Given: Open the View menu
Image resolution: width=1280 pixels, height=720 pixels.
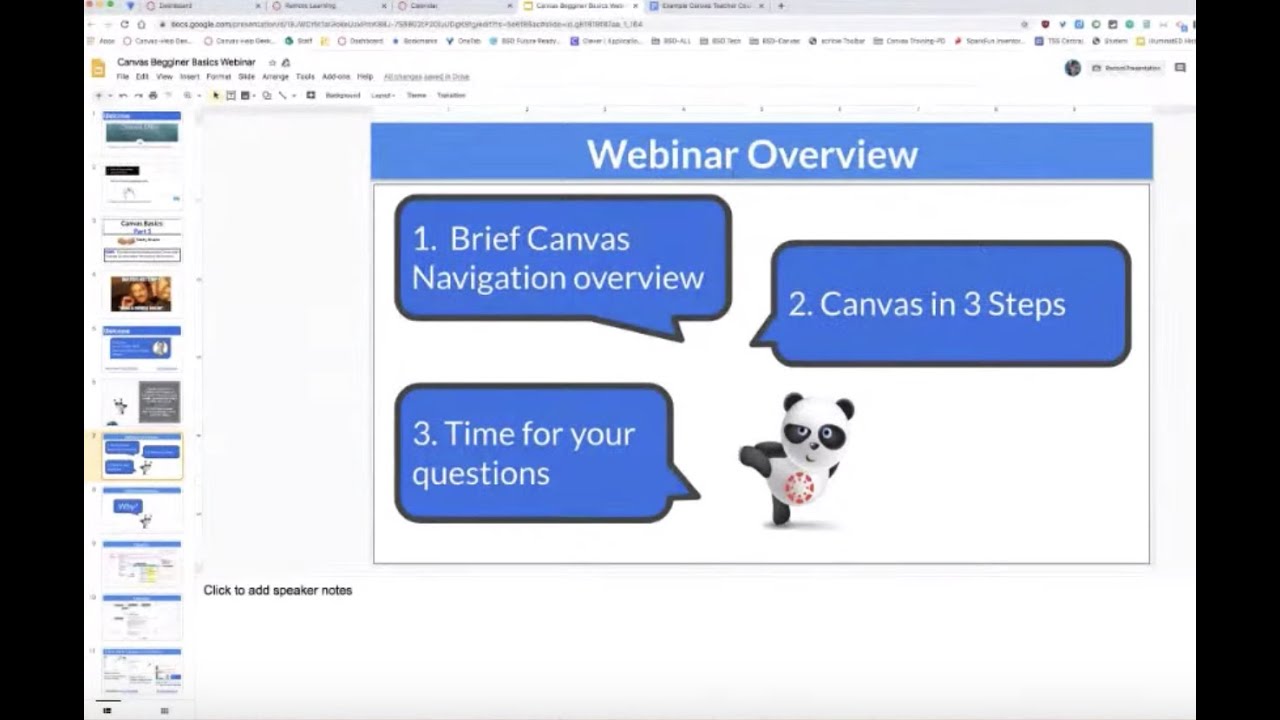Looking at the screenshot, I should click(x=164, y=76).
